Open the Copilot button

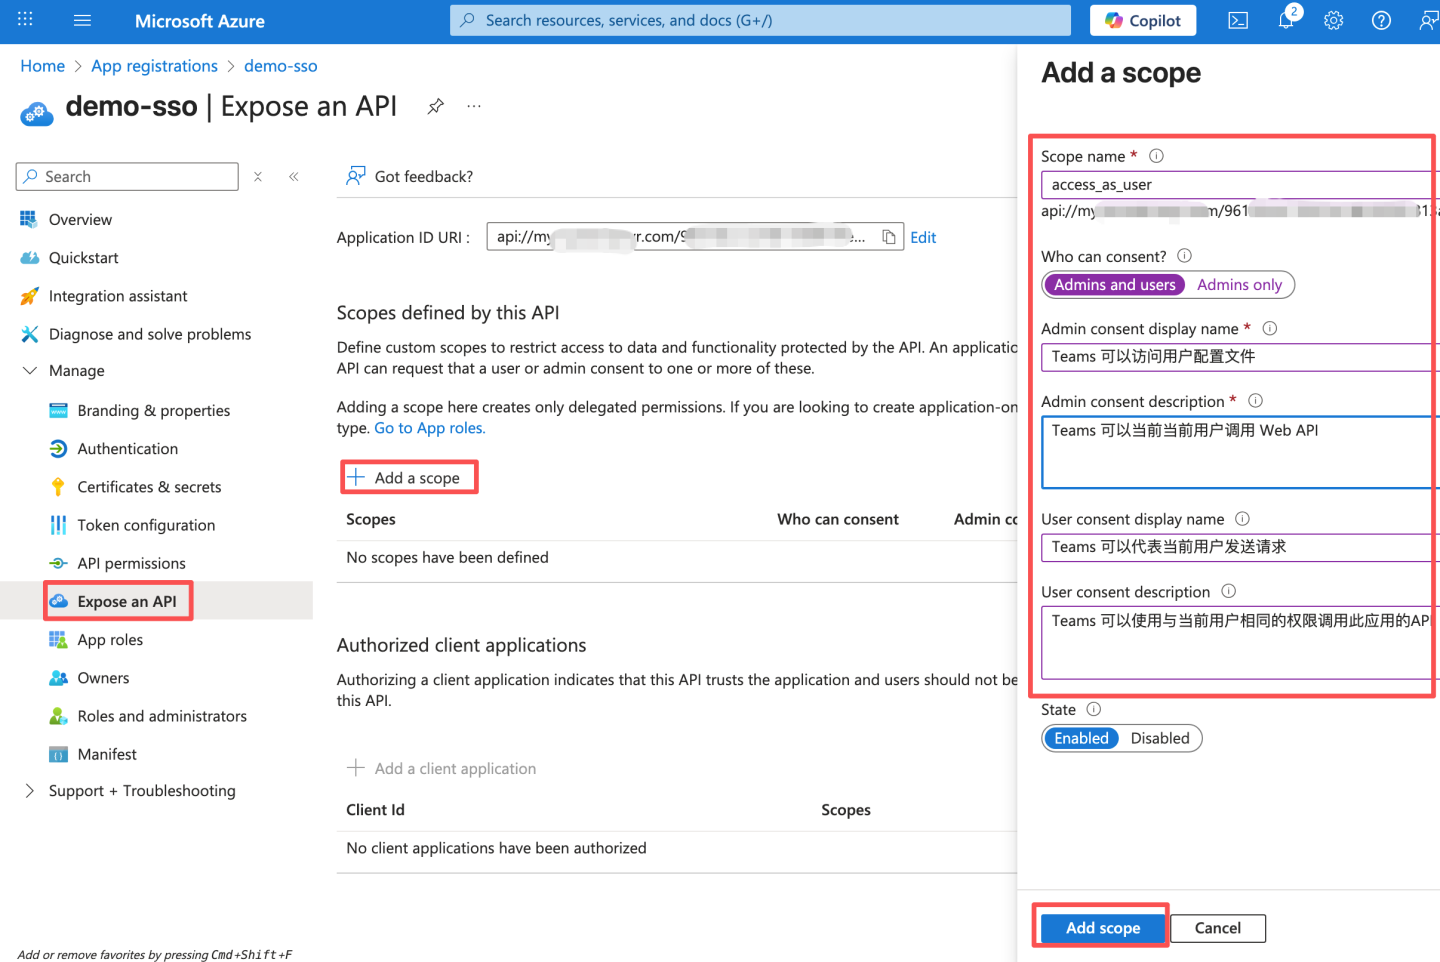point(1142,20)
